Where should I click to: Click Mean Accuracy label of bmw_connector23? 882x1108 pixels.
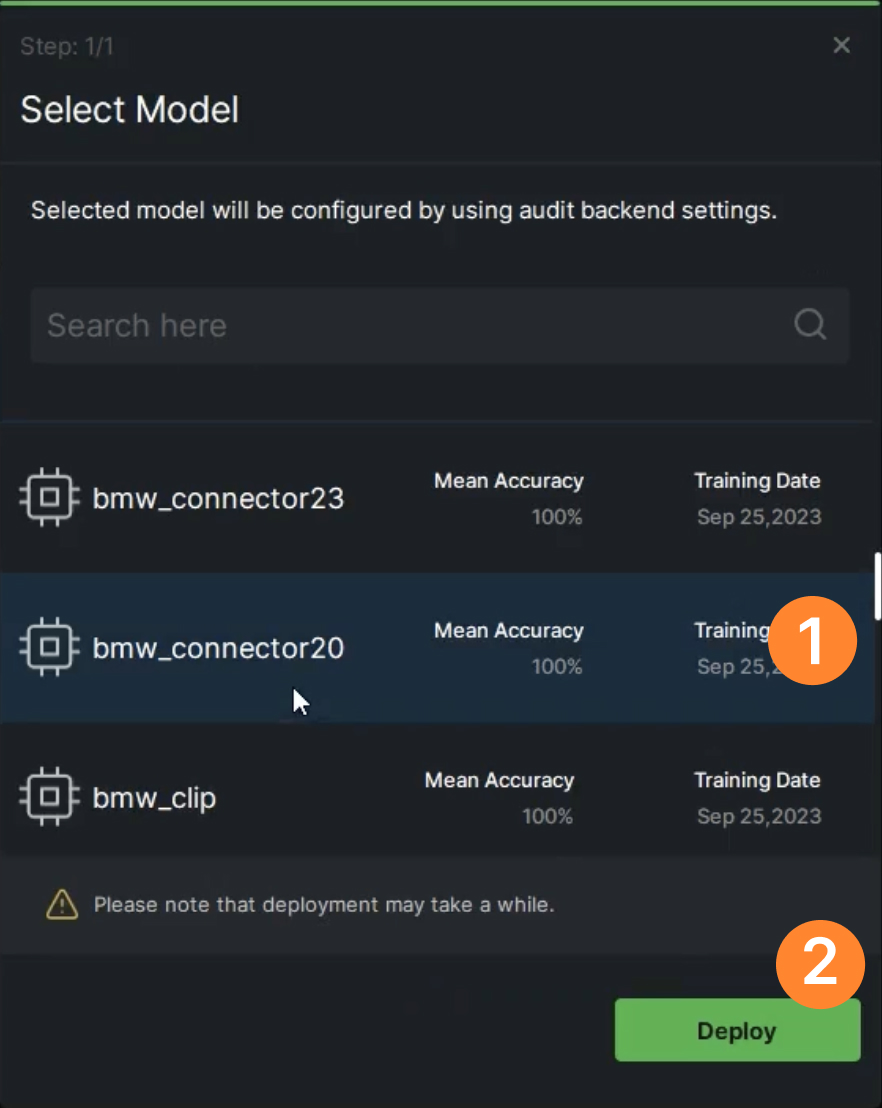509,481
